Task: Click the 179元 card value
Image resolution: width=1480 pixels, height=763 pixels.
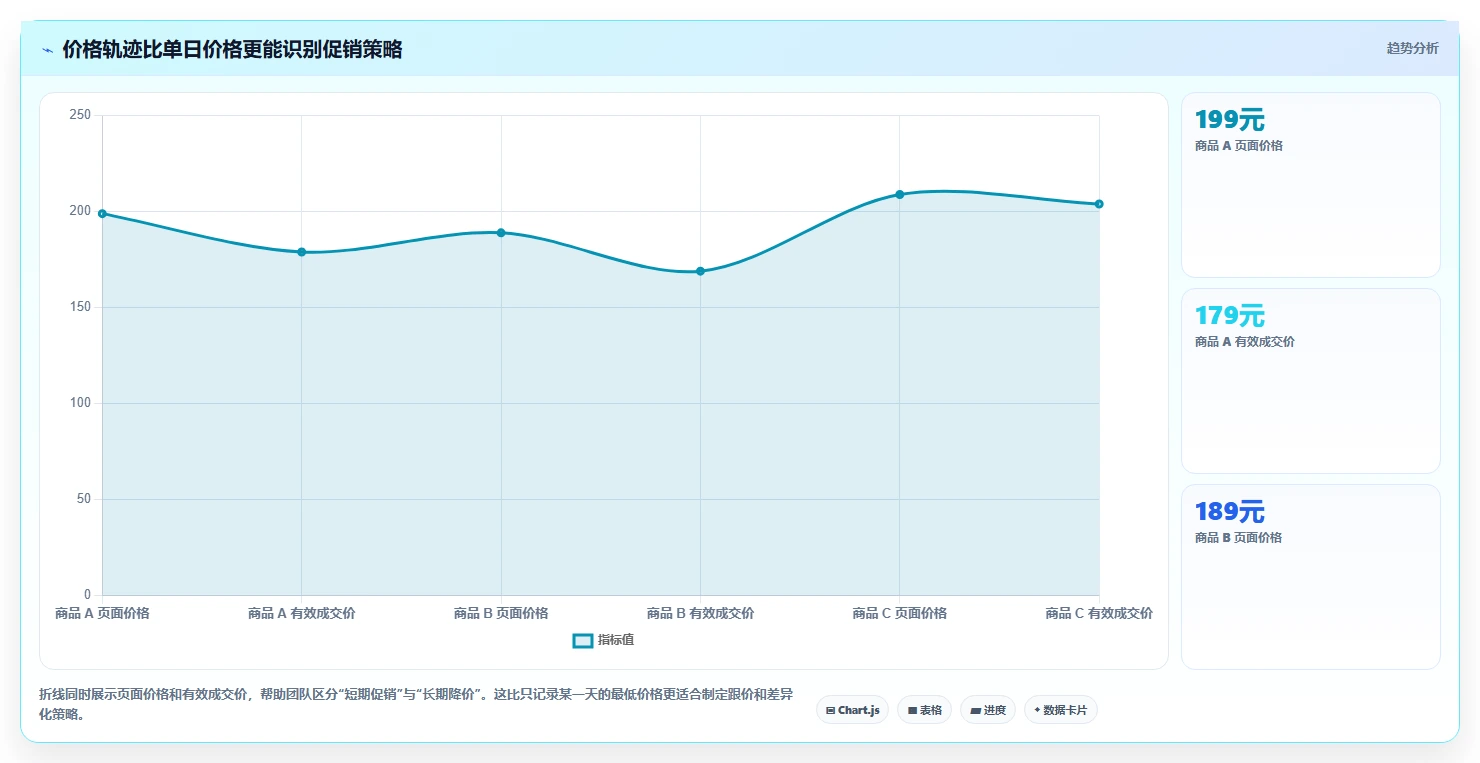Action: (x=1230, y=316)
